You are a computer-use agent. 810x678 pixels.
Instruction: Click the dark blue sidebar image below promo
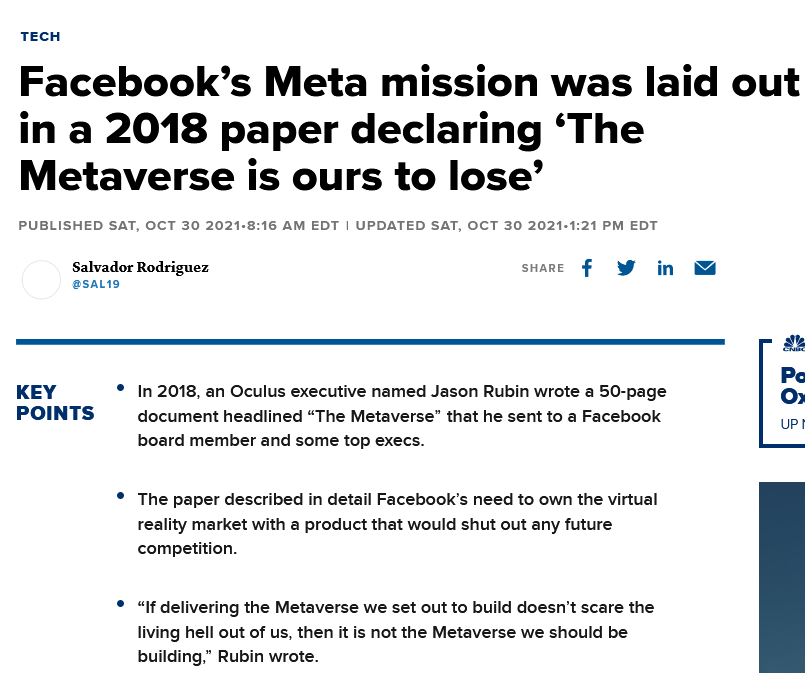(782, 577)
